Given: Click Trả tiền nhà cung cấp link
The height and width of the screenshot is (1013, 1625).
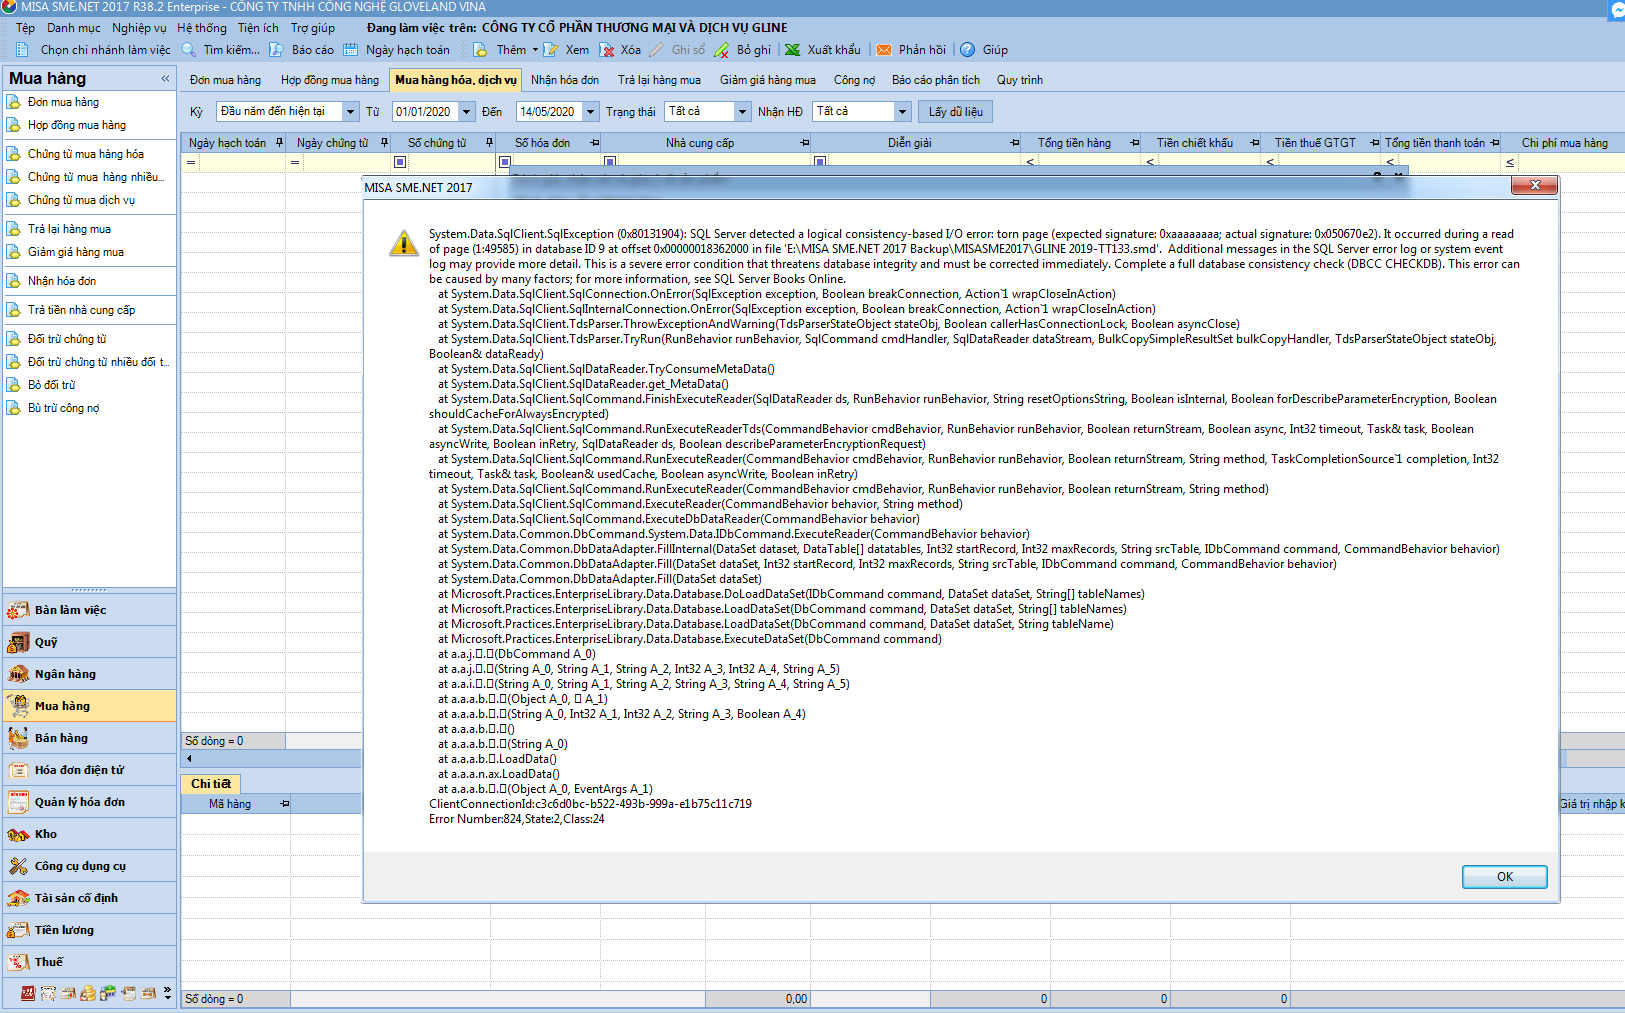Looking at the screenshot, I should coord(81,310).
